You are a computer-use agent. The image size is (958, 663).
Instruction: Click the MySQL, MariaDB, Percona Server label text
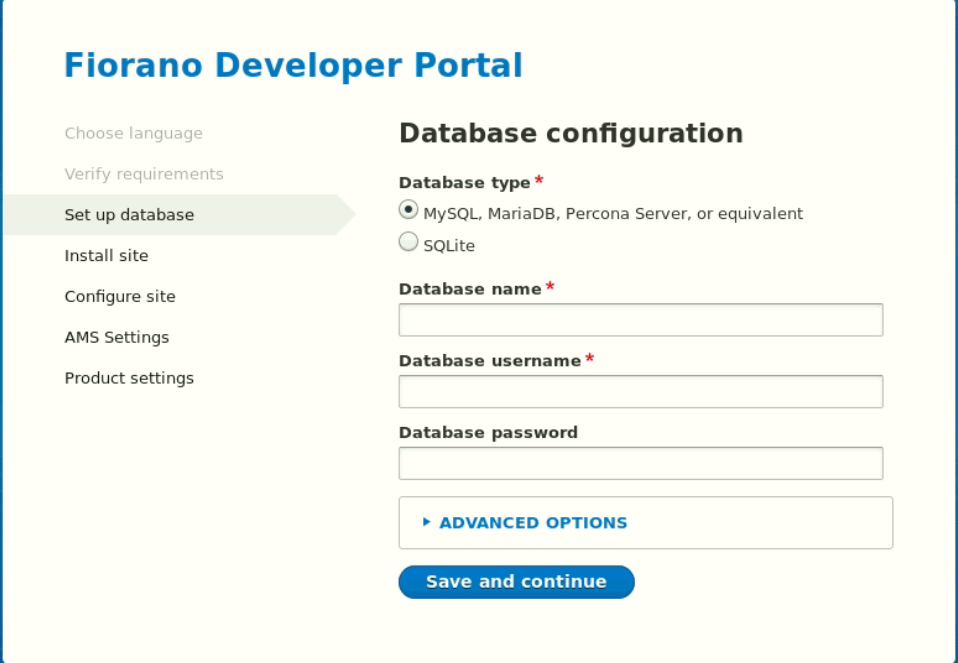[x=613, y=214]
